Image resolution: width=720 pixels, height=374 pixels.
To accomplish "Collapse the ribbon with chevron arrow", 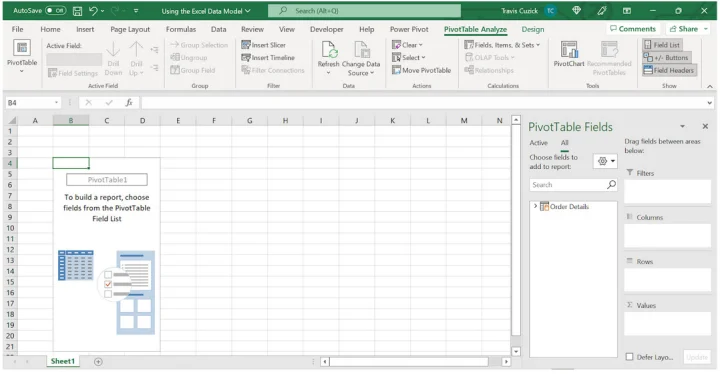I will pos(709,86).
